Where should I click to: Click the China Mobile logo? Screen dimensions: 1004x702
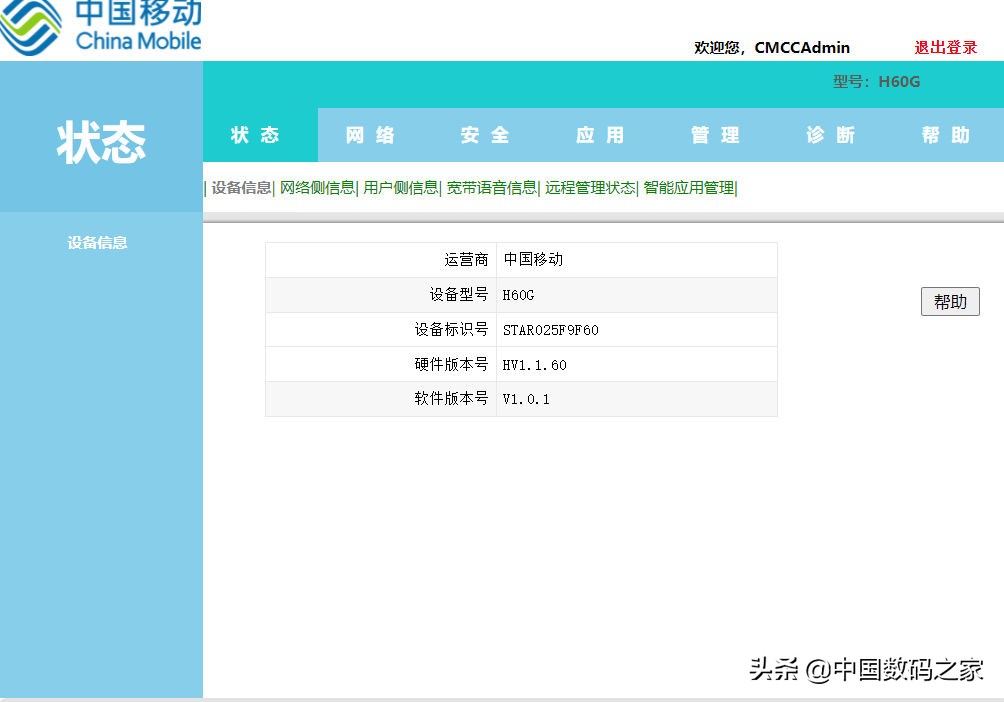[101, 27]
